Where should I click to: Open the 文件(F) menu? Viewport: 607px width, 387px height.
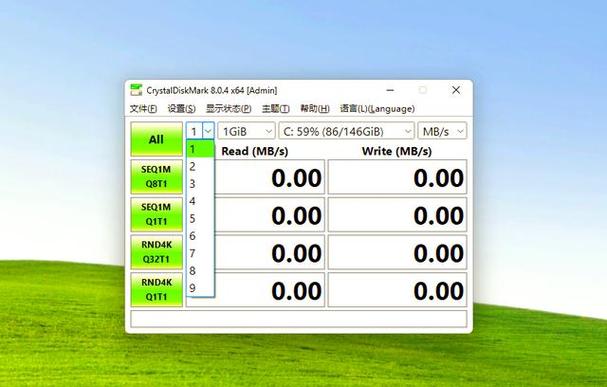pyautogui.click(x=143, y=109)
